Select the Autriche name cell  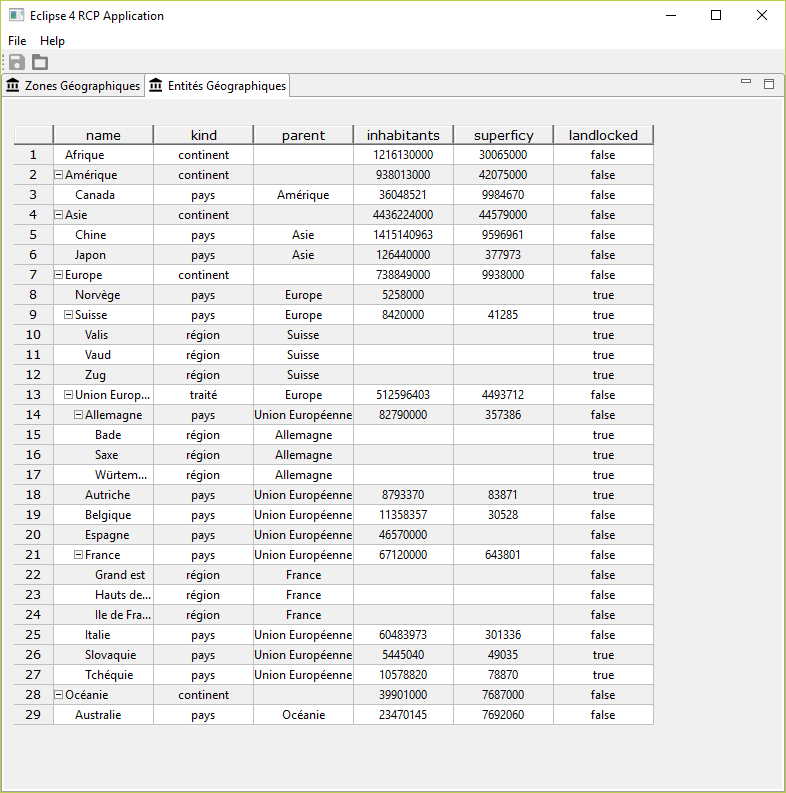click(x=103, y=495)
